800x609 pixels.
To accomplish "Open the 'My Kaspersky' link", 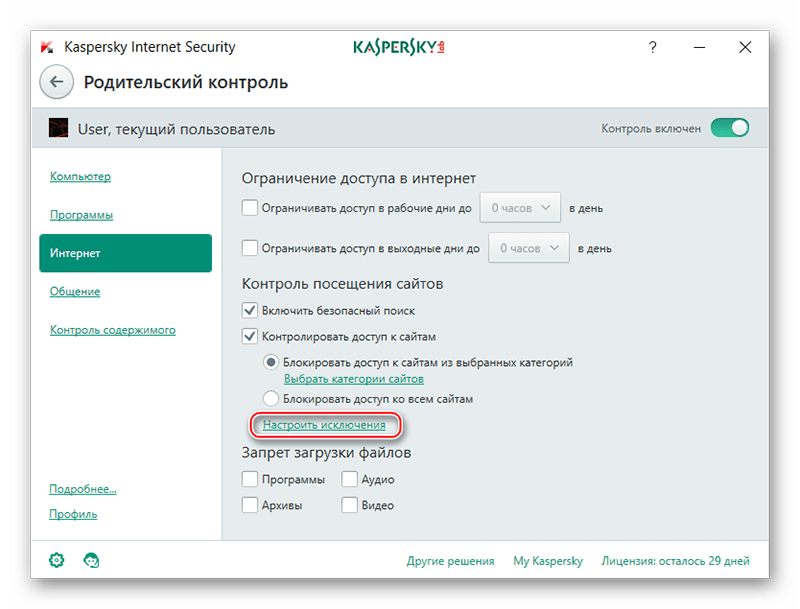I will [548, 561].
